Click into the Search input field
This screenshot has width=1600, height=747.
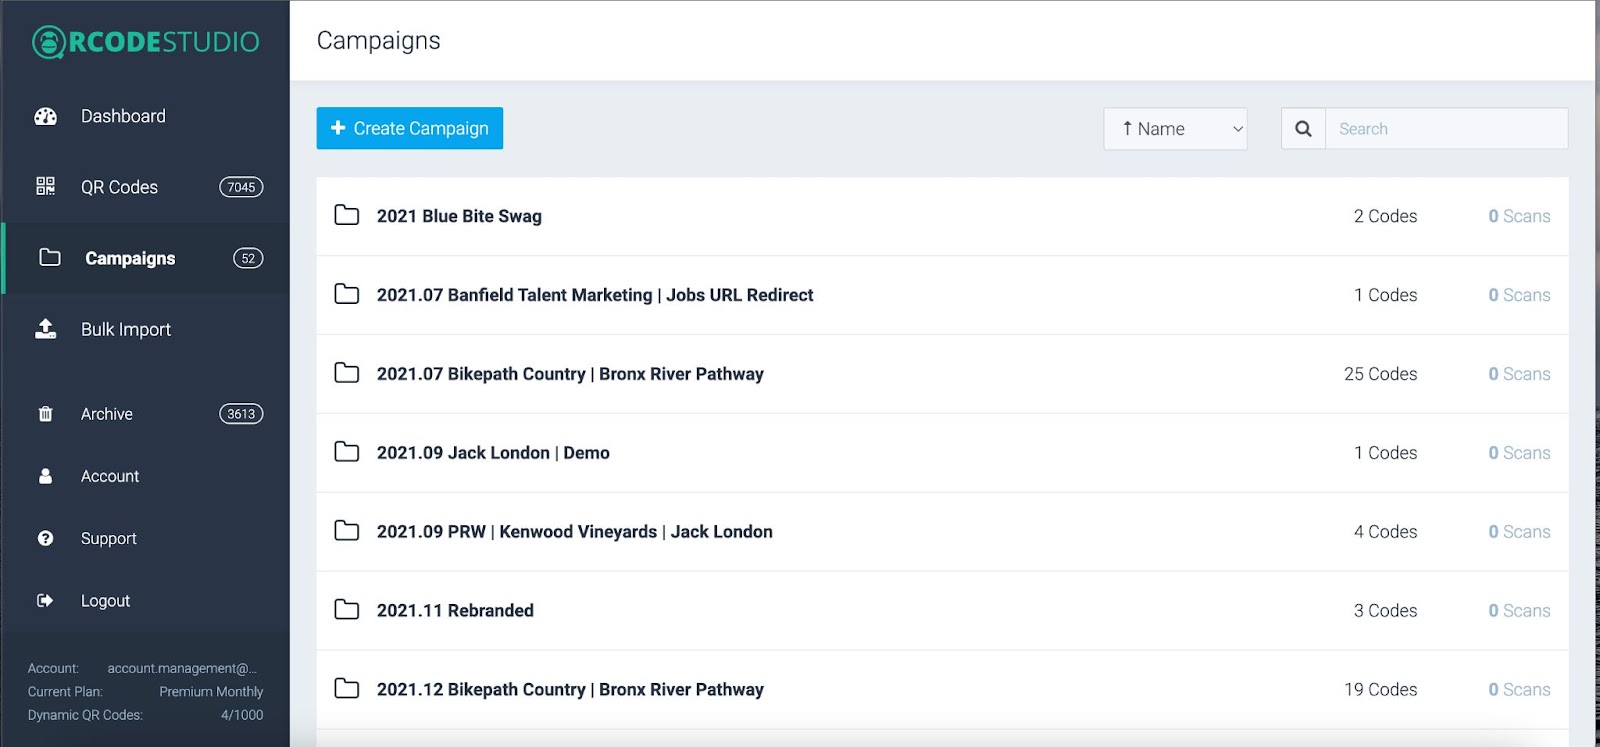pyautogui.click(x=1445, y=129)
